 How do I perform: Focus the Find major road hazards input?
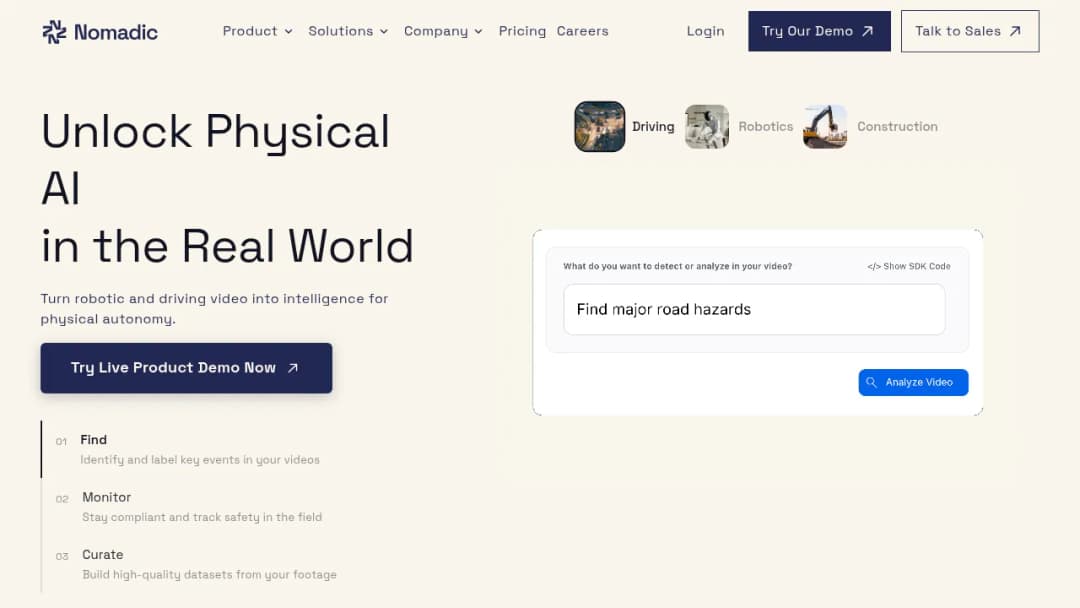pyautogui.click(x=754, y=310)
